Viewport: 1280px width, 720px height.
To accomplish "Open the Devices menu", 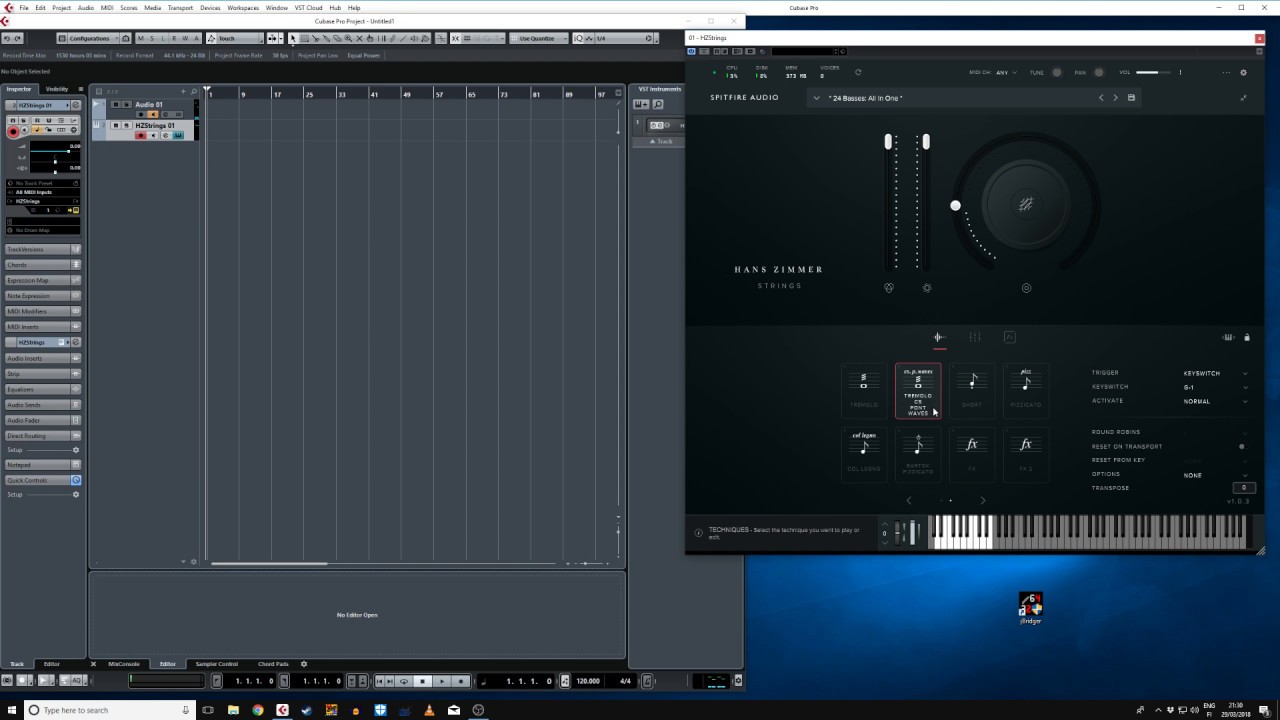I will pos(210,7).
